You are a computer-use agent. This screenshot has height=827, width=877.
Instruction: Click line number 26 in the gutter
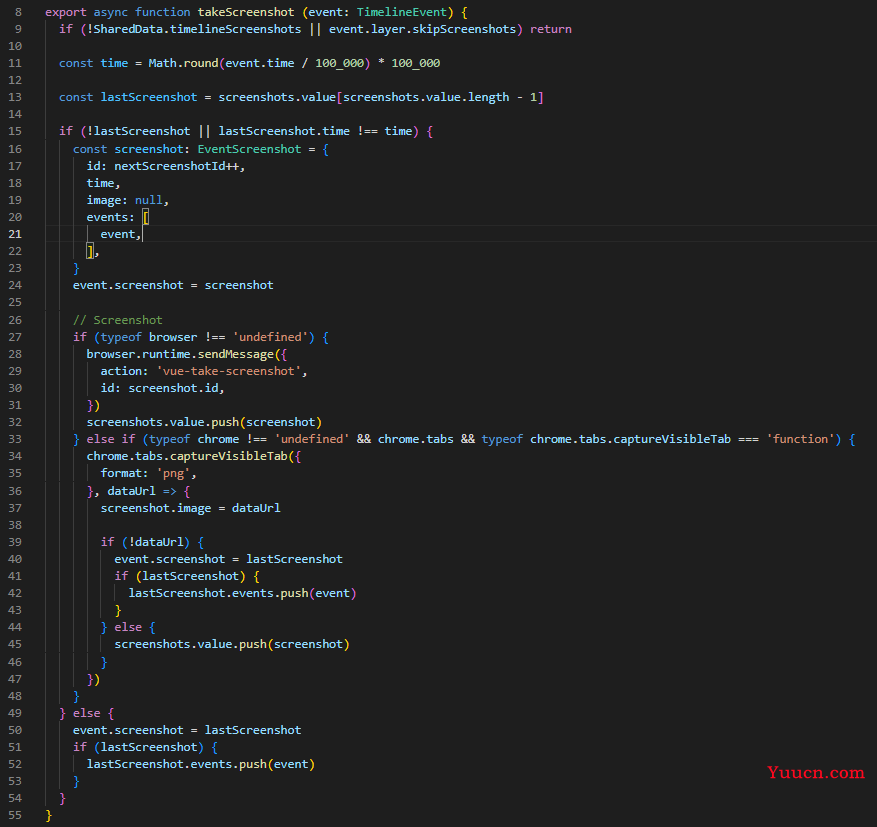[15, 320]
